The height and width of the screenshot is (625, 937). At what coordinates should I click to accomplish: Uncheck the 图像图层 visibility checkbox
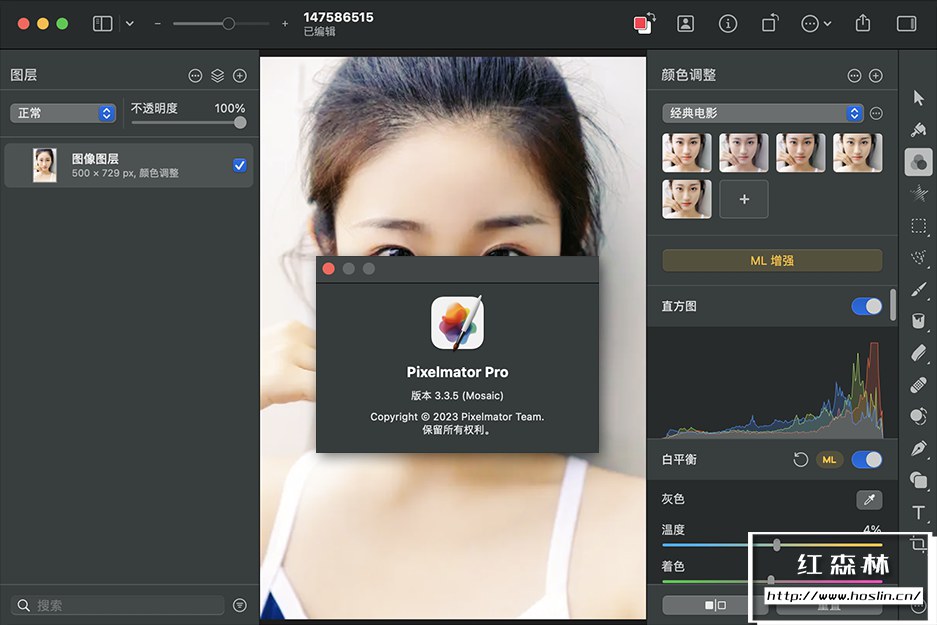coord(240,165)
